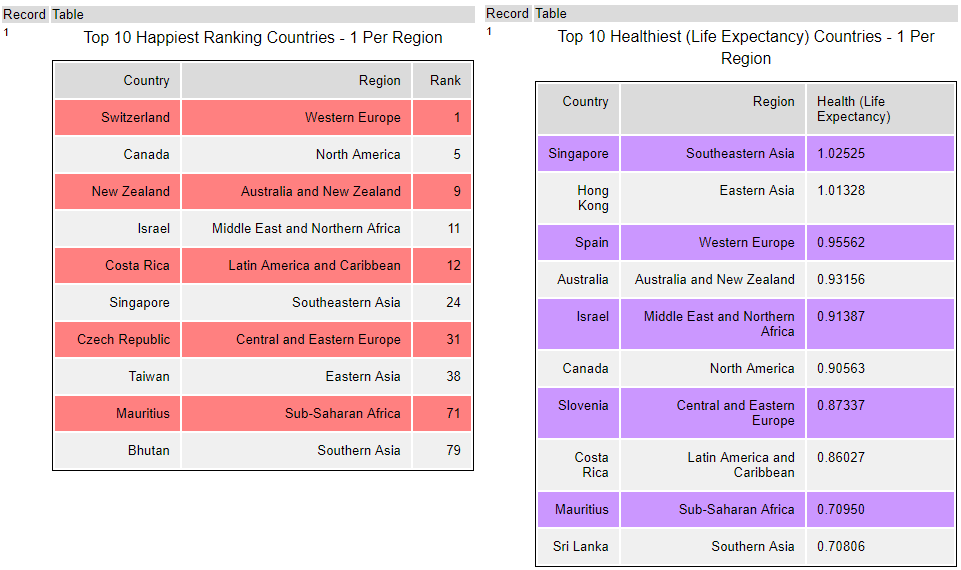
Task: Click the Top 10 Happiest Ranking Countries title
Action: pyautogui.click(x=263, y=38)
